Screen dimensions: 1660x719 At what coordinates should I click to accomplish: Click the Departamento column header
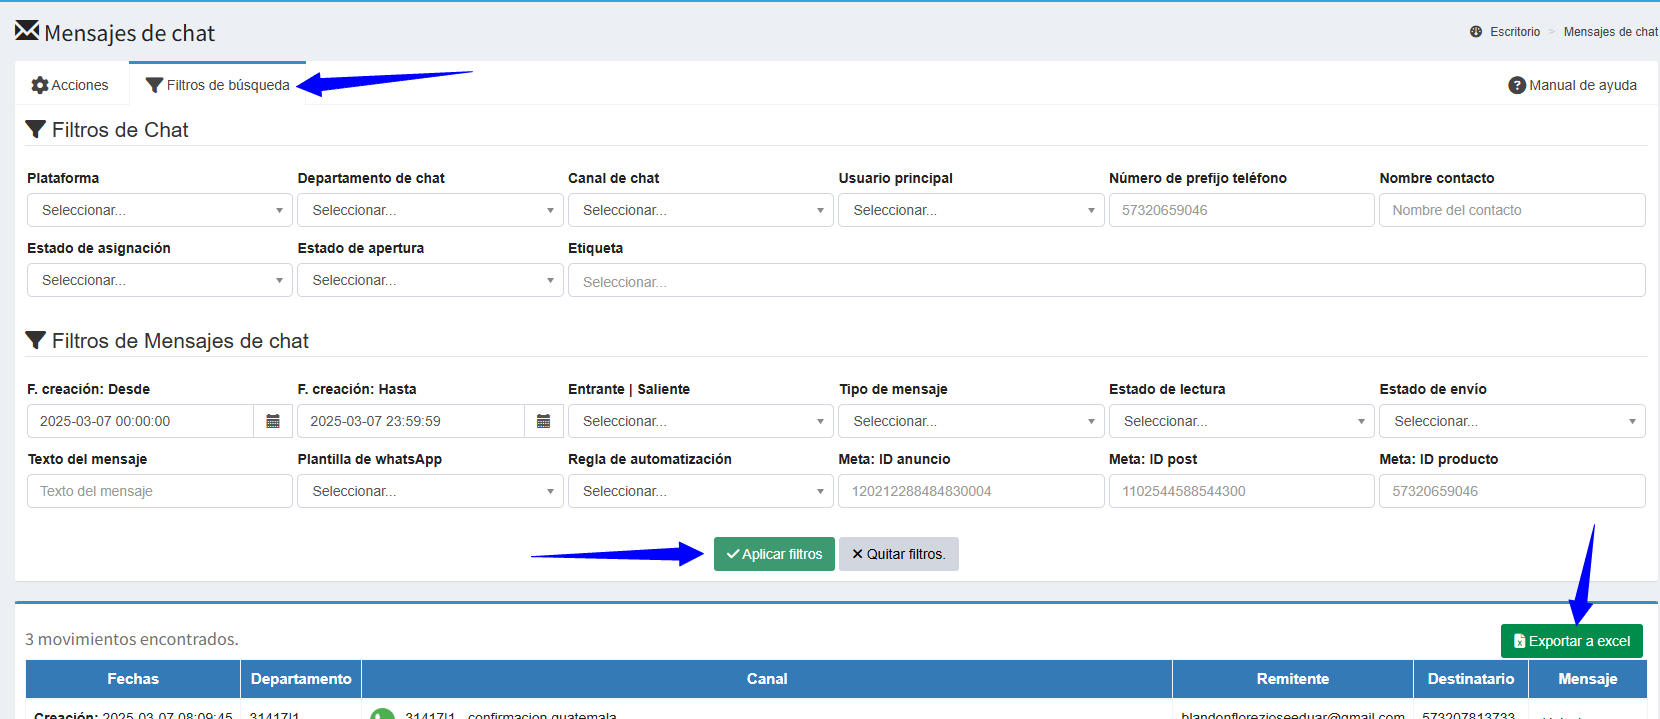(x=301, y=679)
